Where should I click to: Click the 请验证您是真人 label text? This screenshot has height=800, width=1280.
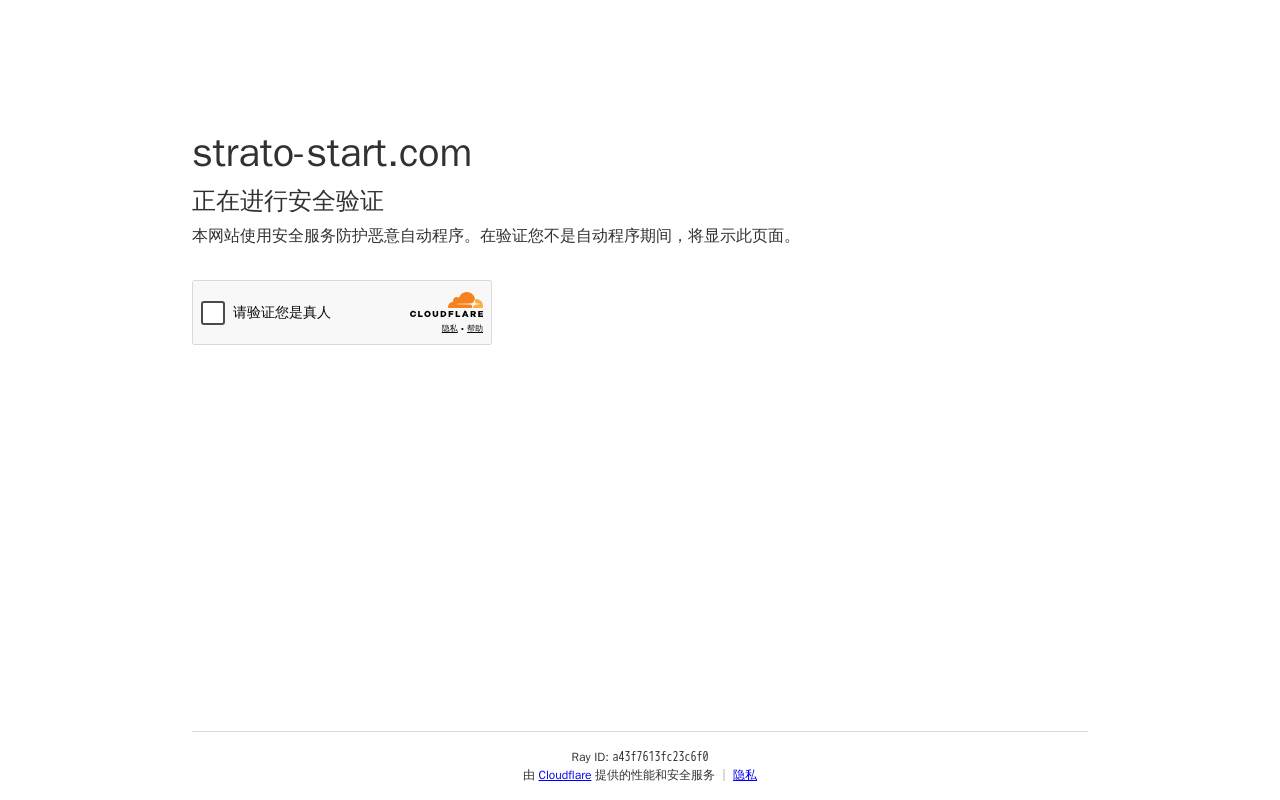(282, 313)
